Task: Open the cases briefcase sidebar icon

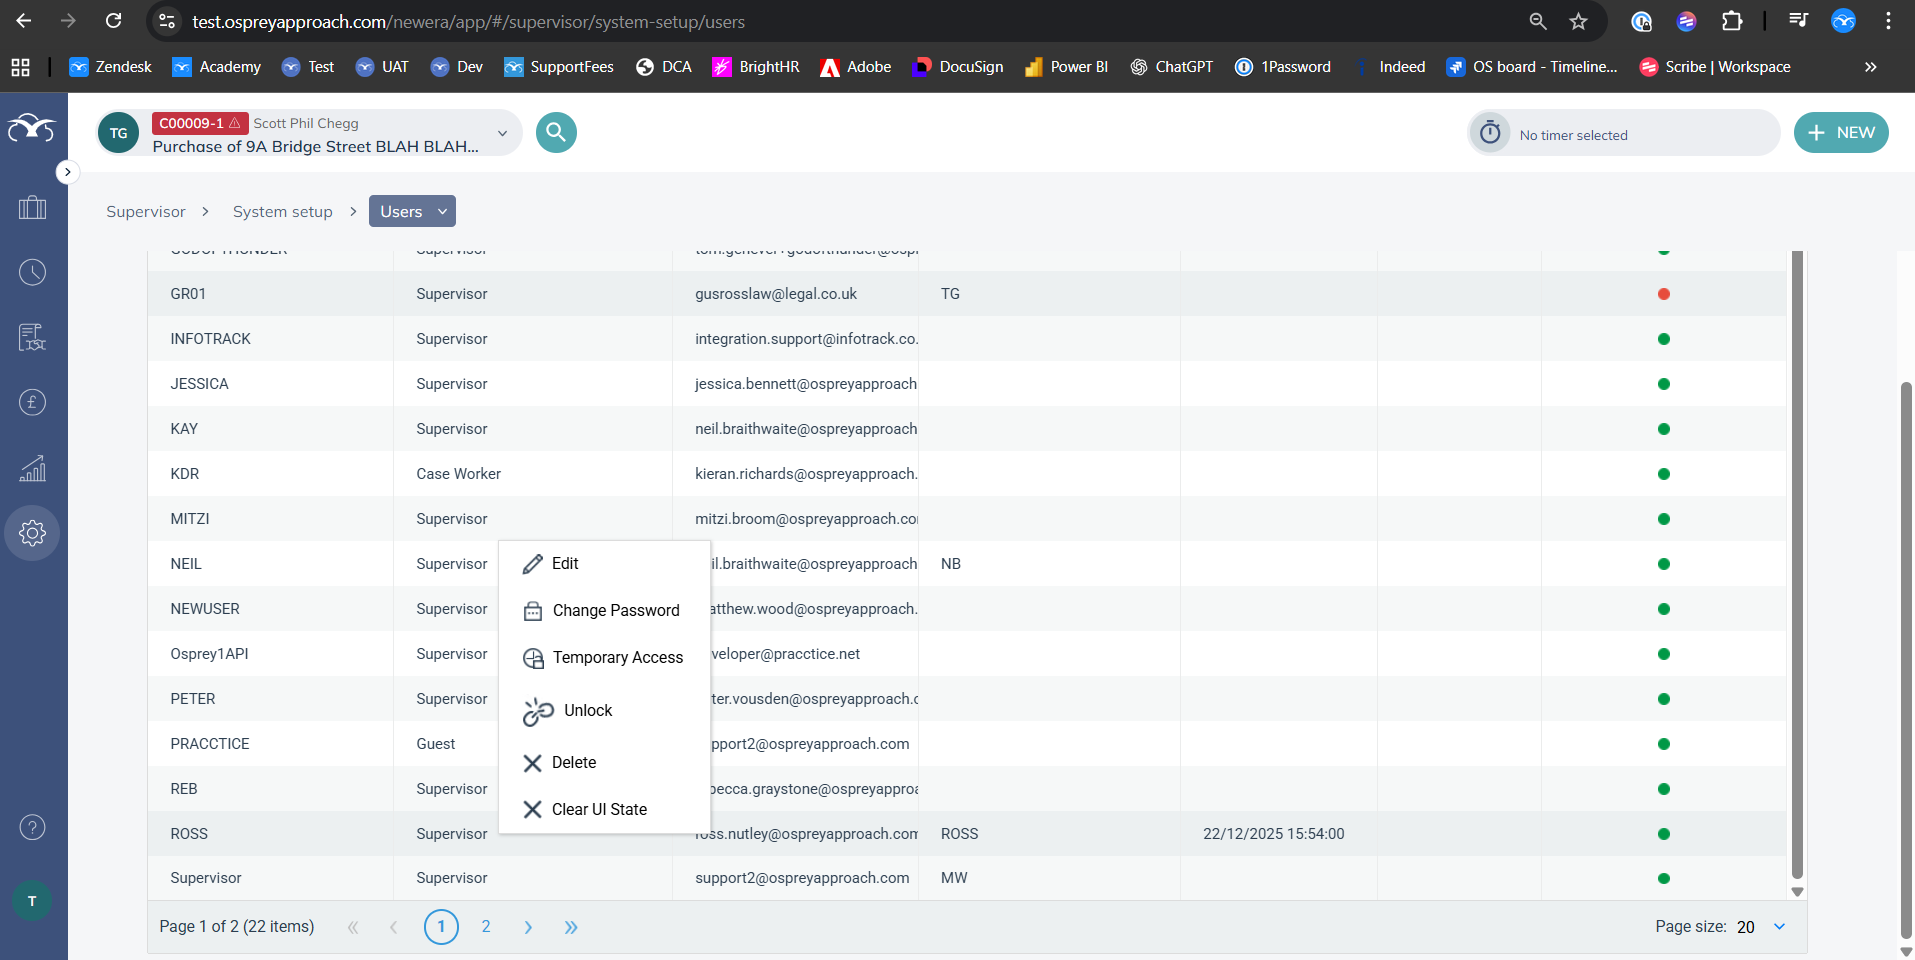Action: tap(32, 207)
